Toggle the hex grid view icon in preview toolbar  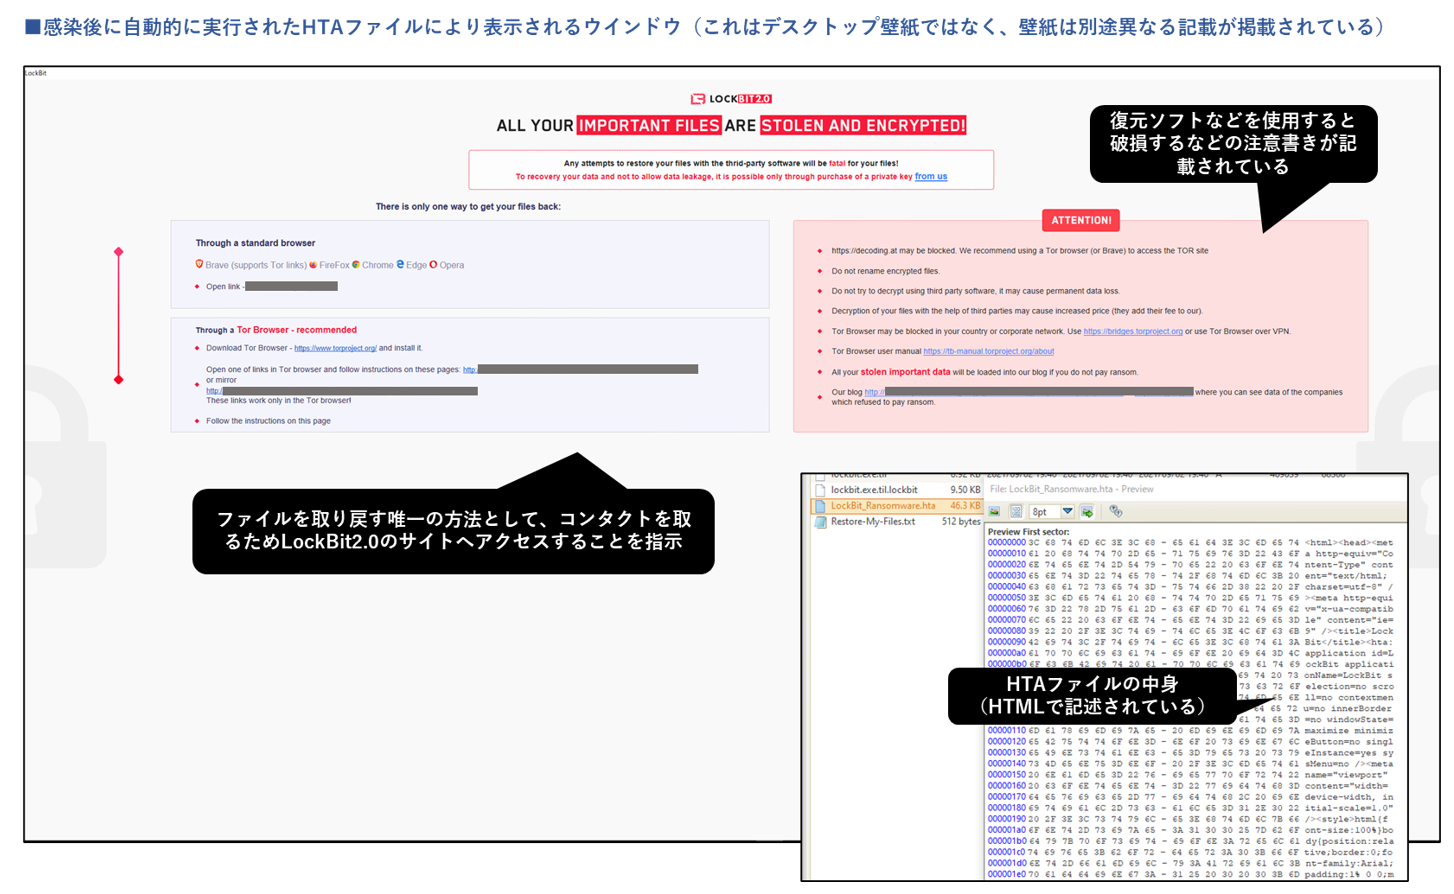coord(1016,512)
